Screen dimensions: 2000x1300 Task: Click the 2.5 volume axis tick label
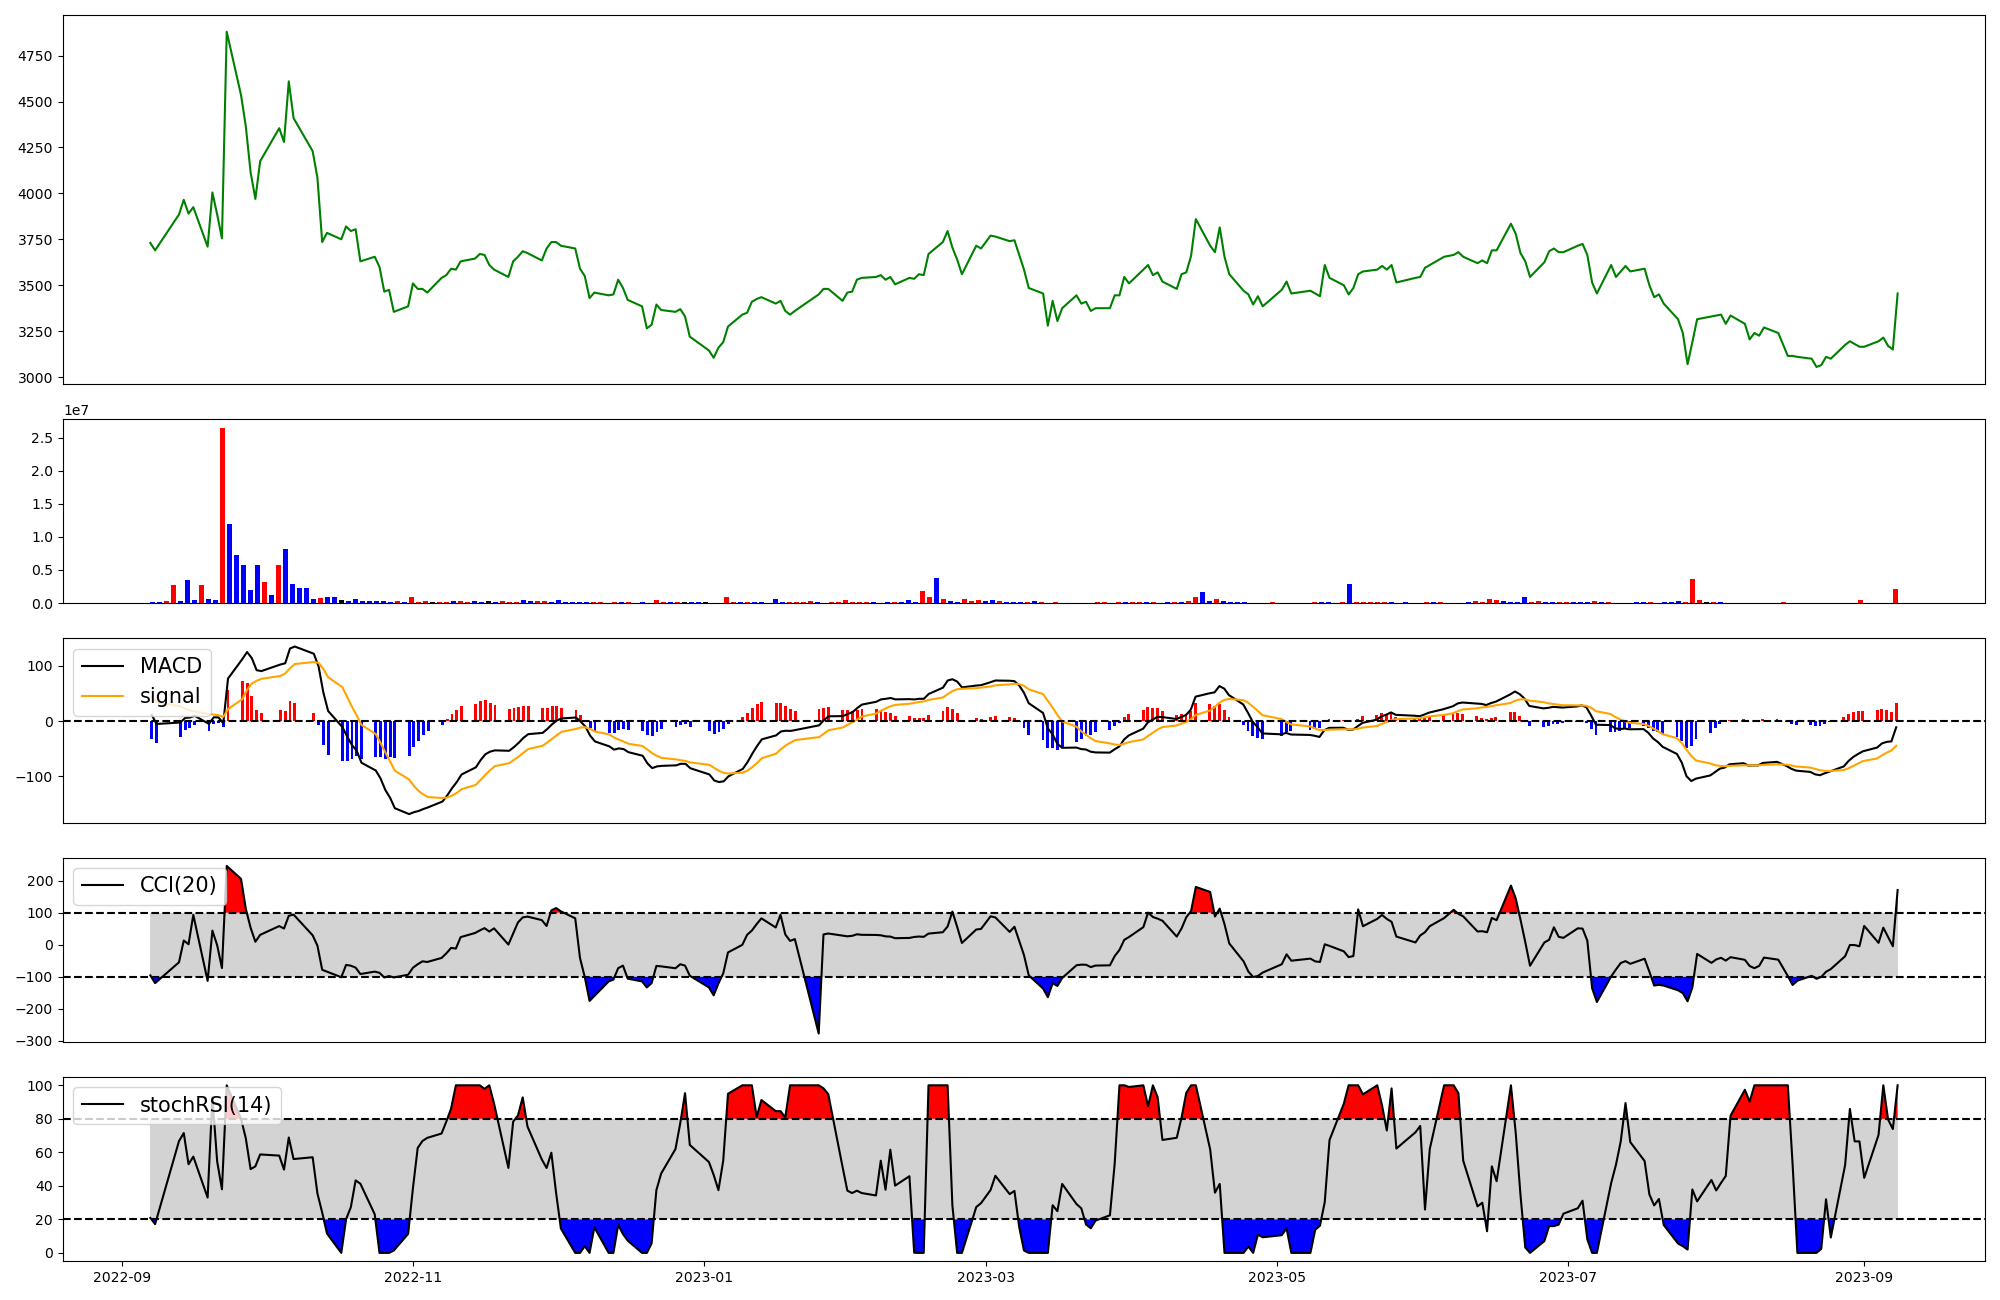pos(43,438)
